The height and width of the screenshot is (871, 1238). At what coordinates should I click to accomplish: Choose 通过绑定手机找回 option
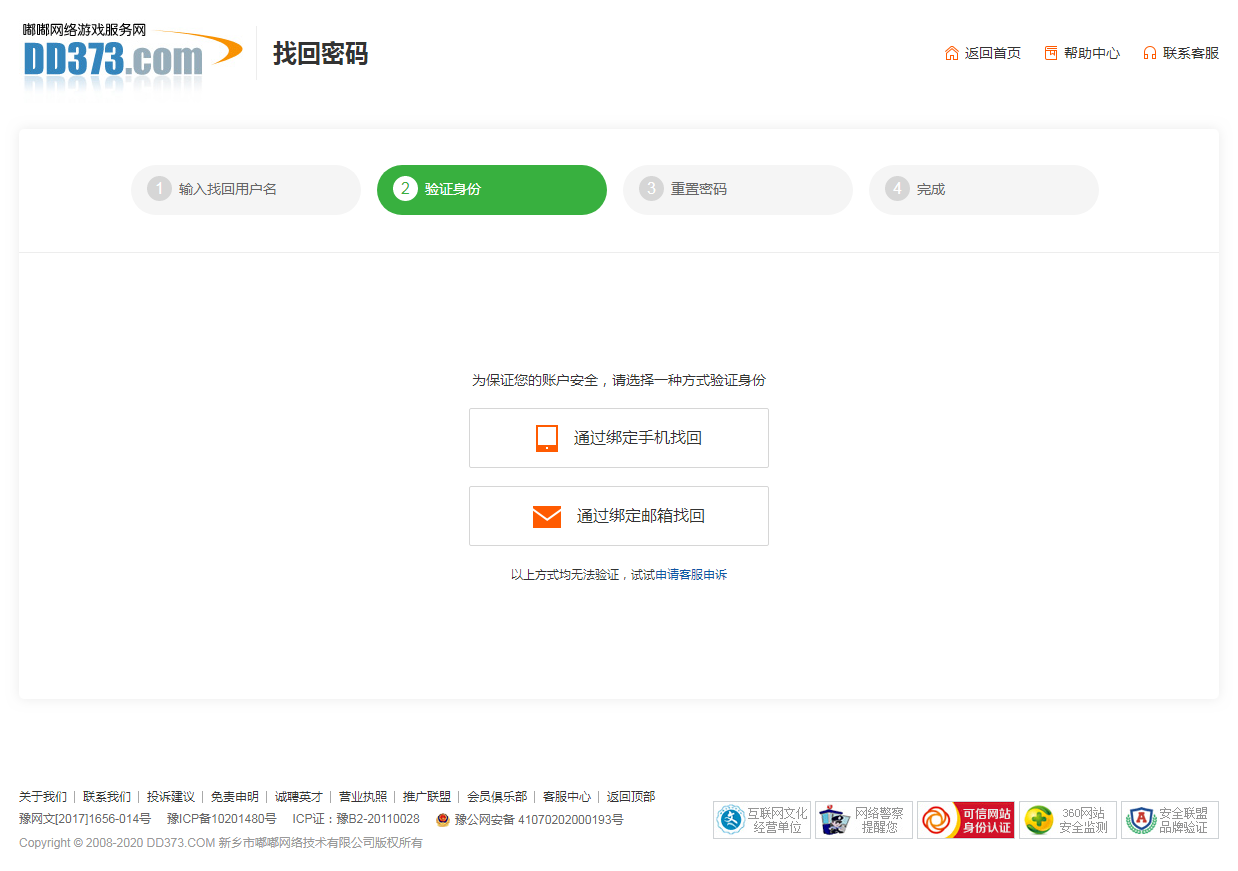pyautogui.click(x=619, y=438)
